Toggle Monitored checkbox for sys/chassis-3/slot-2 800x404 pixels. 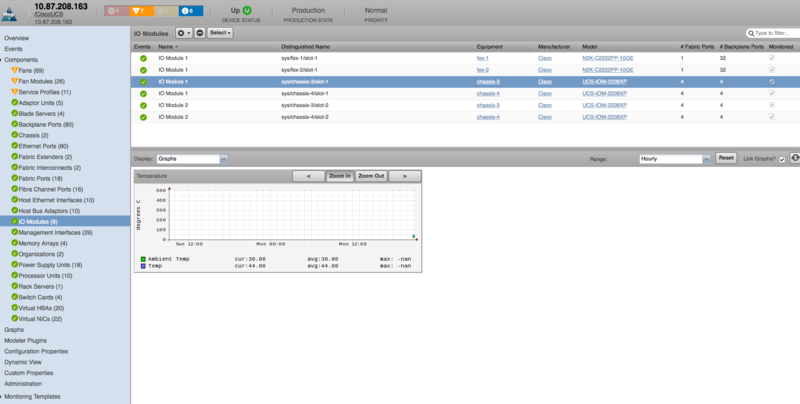771,105
